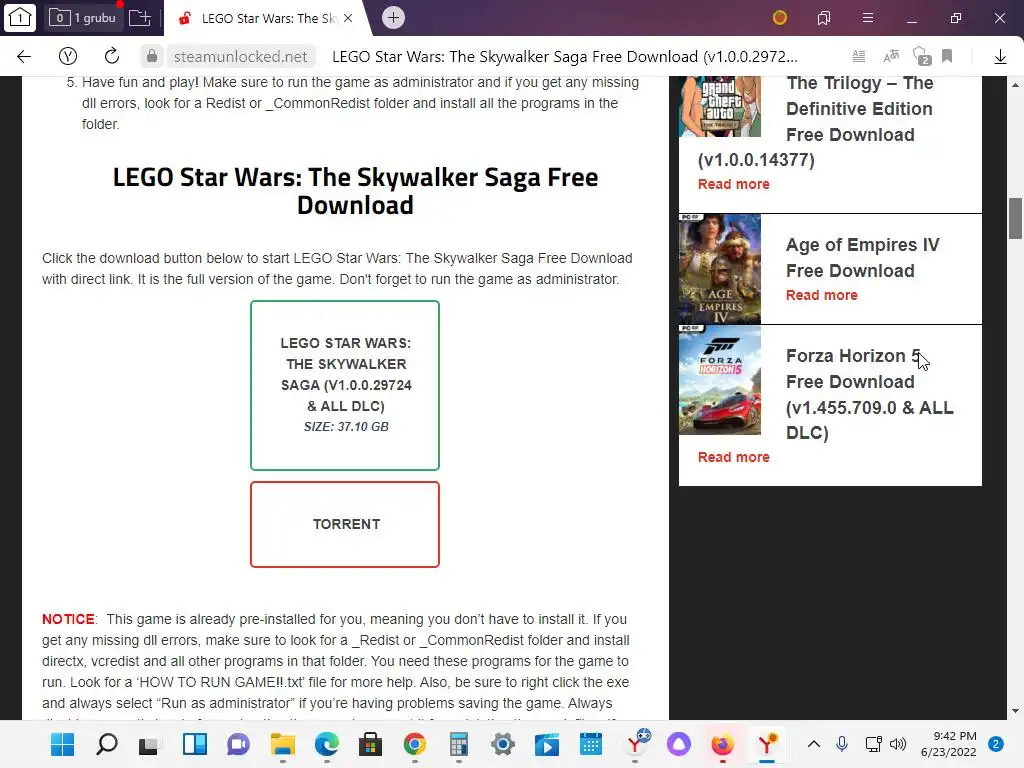
Task: Launch Firefox from taskbar
Action: pos(722,744)
